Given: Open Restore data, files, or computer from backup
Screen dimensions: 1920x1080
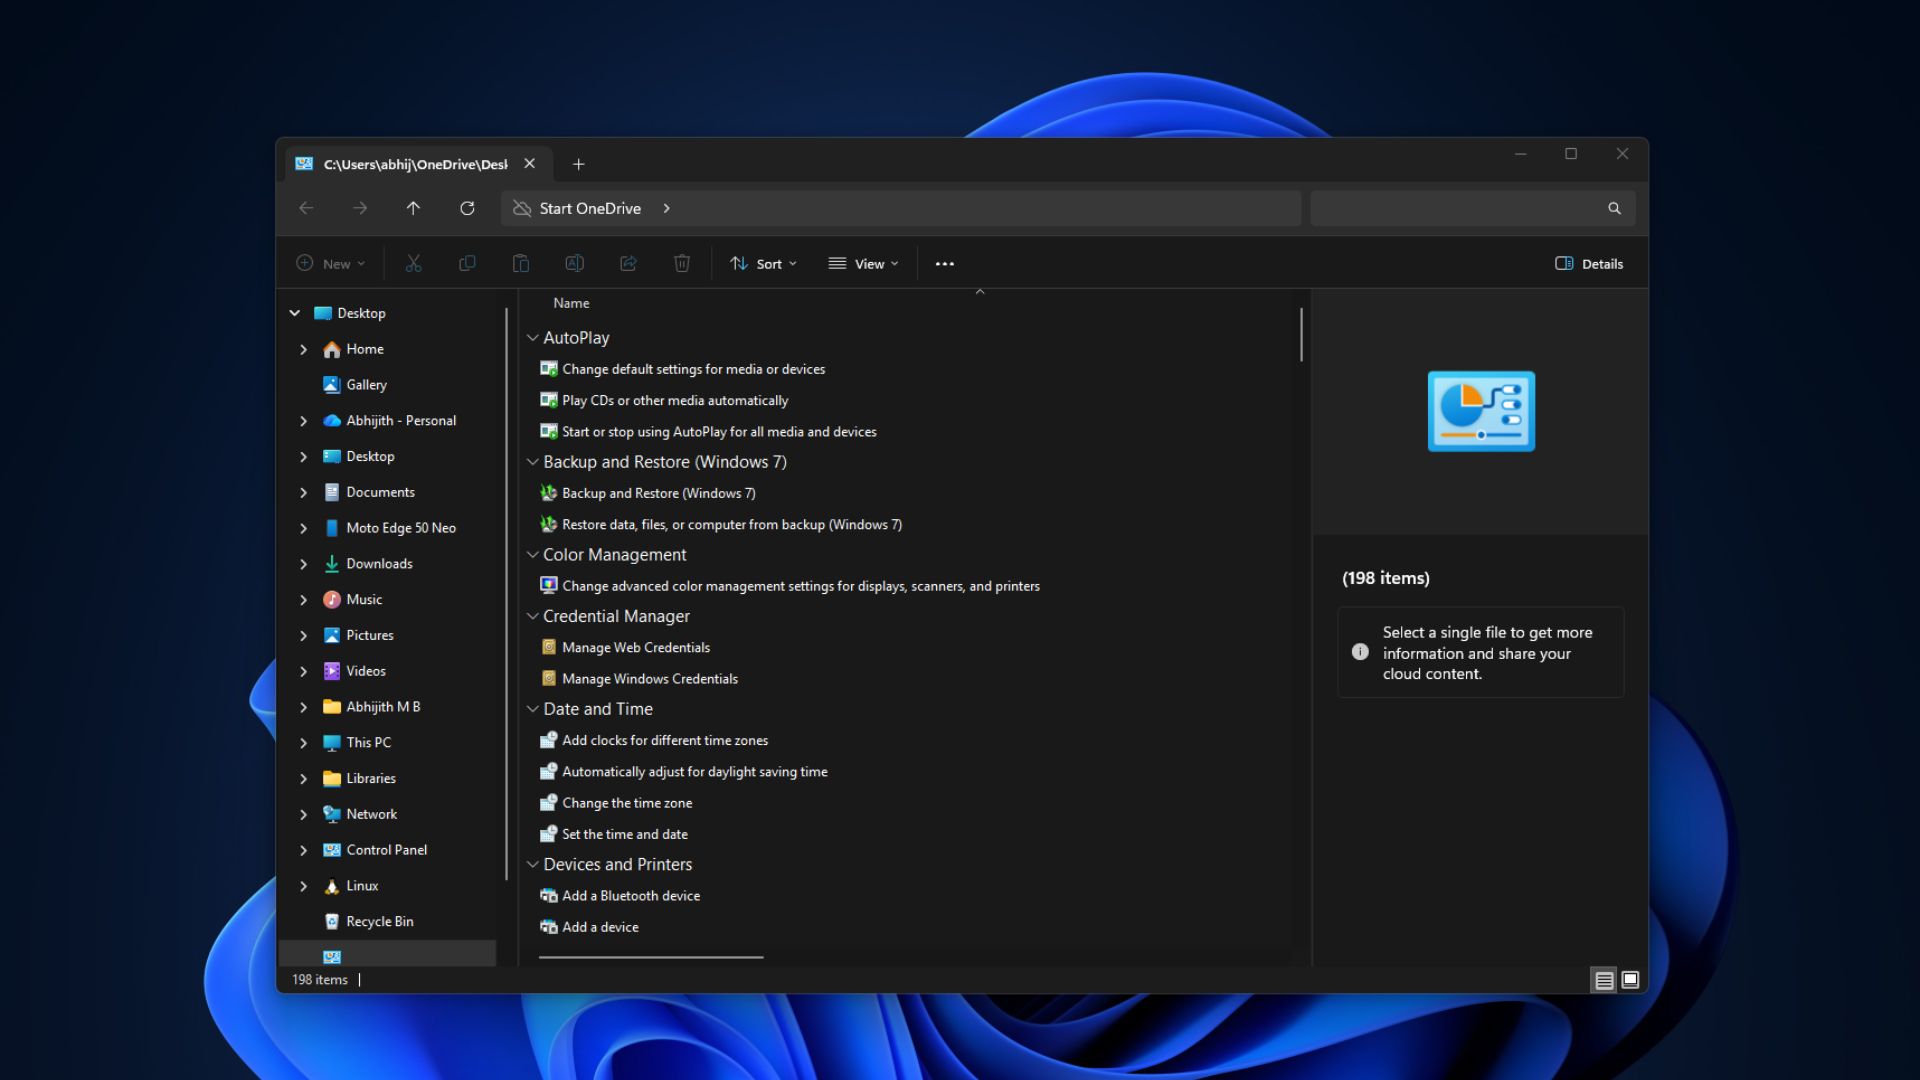Looking at the screenshot, I should pos(732,525).
